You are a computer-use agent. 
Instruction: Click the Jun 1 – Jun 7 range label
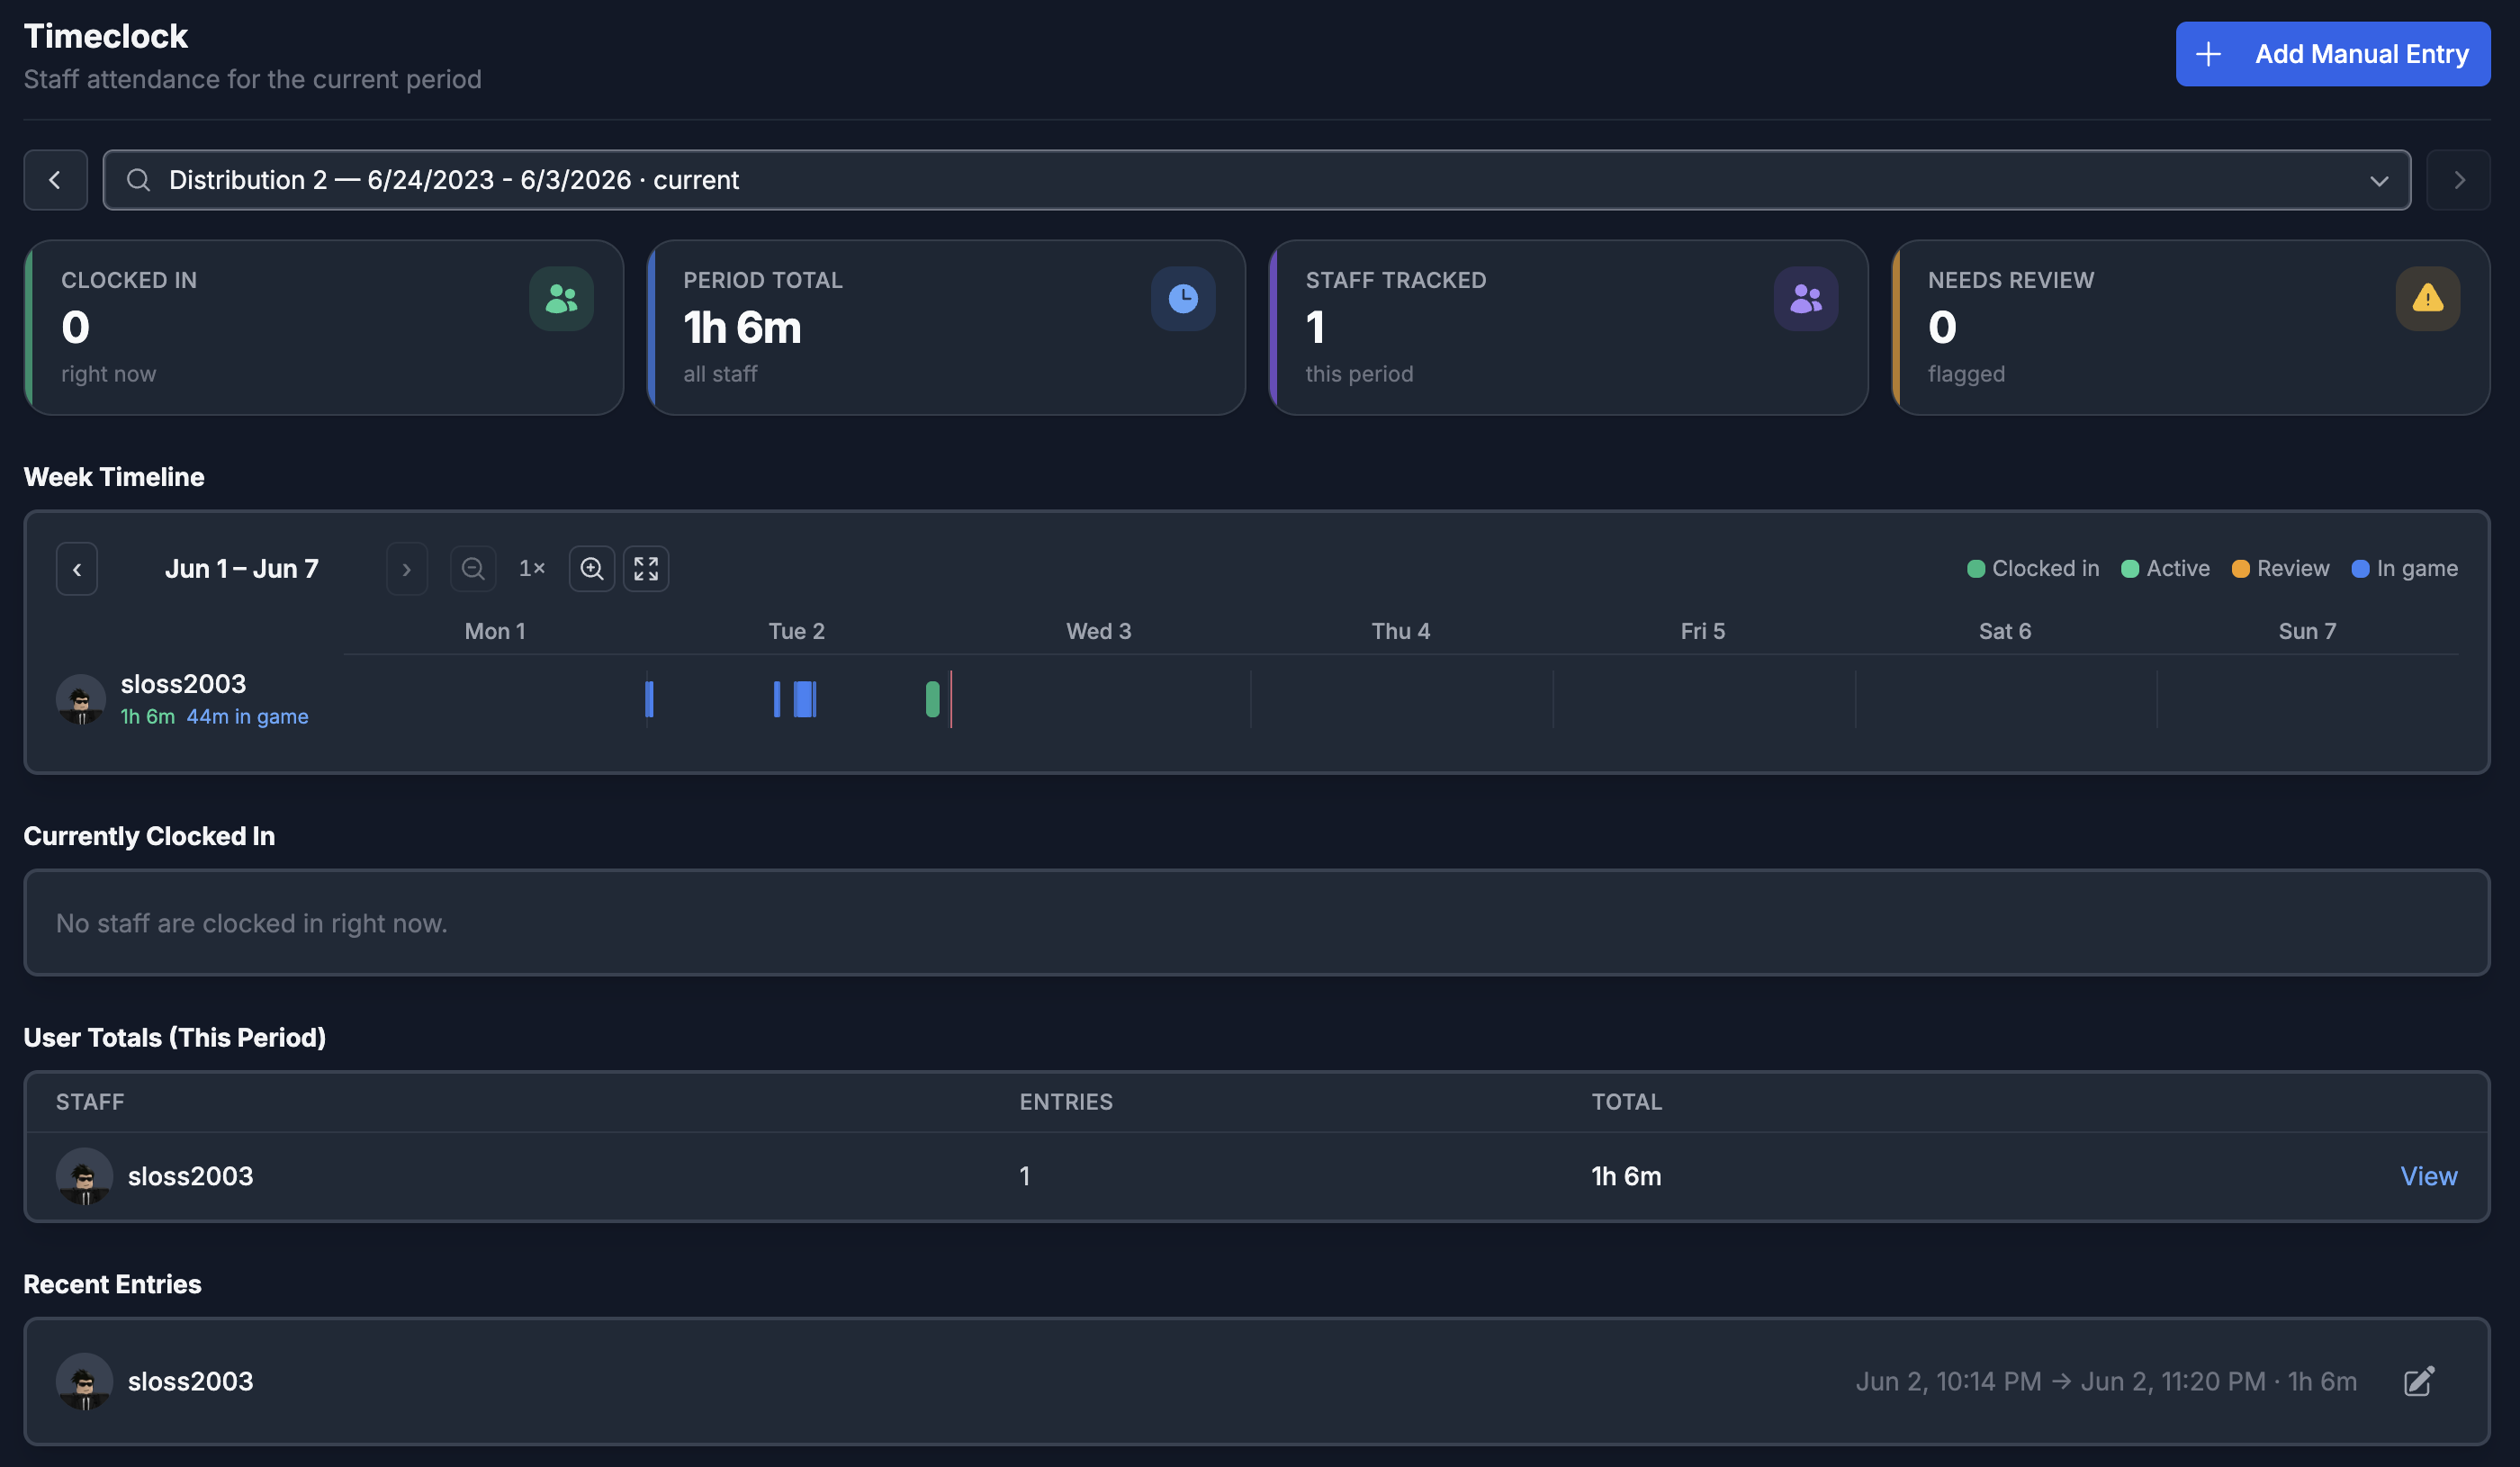click(x=241, y=568)
